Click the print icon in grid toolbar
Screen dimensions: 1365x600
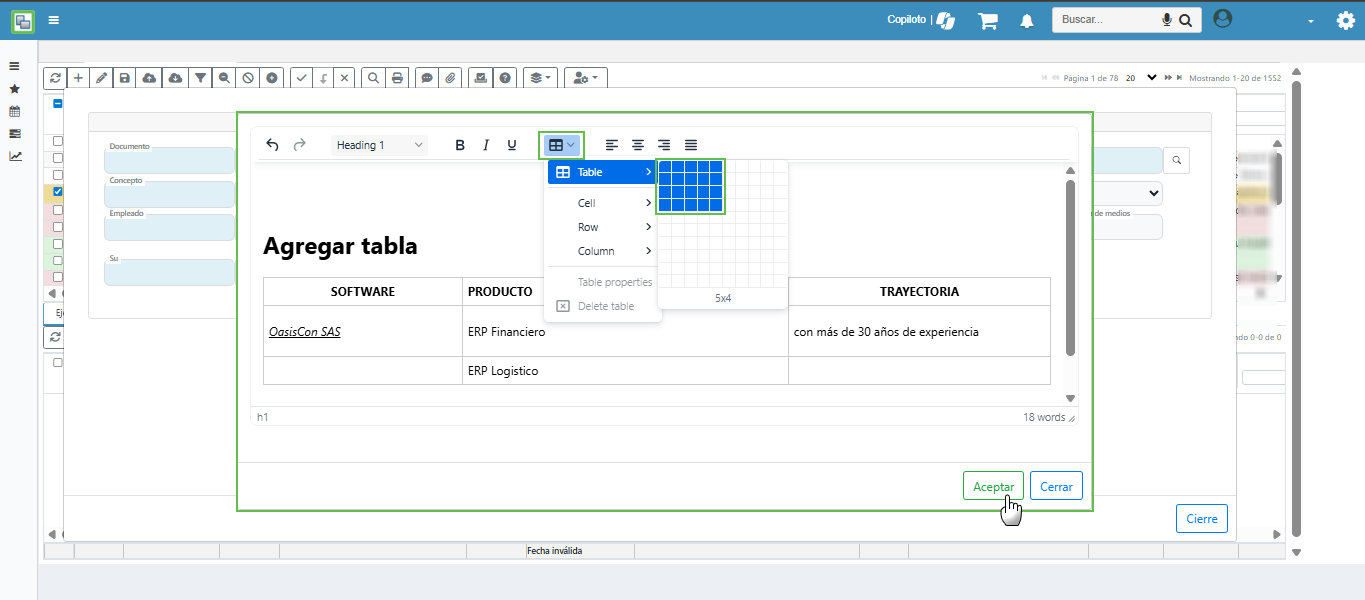pyautogui.click(x=398, y=78)
